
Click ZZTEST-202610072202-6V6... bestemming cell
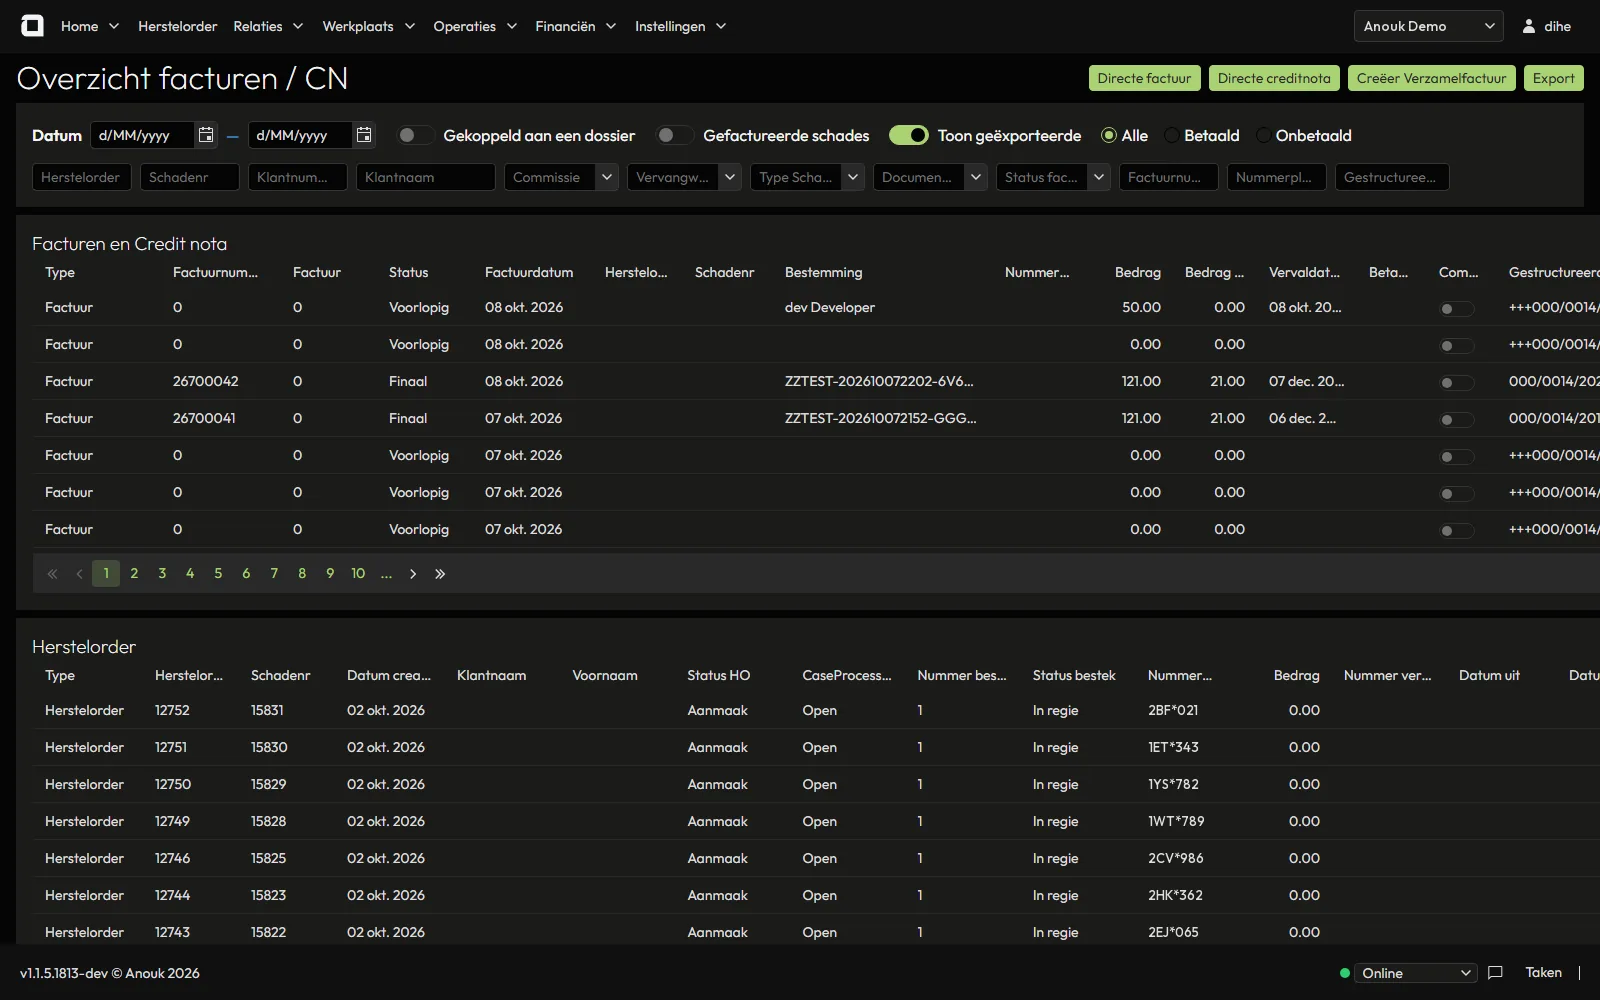(x=879, y=381)
